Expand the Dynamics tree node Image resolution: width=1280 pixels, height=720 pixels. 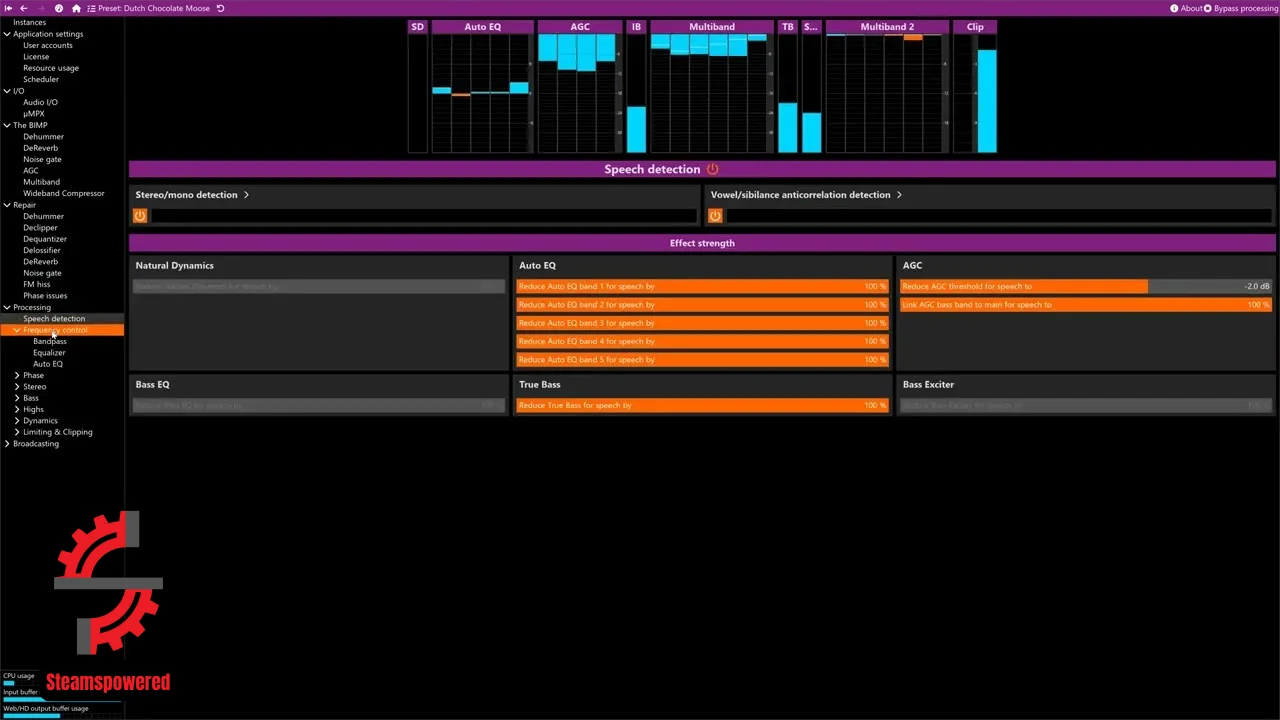coord(17,421)
